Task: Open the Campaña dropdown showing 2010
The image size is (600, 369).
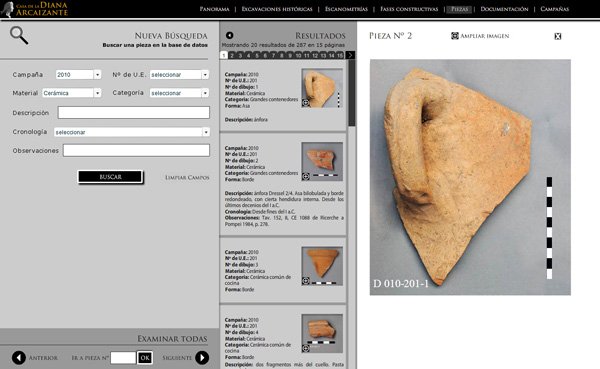Action: (x=78, y=75)
